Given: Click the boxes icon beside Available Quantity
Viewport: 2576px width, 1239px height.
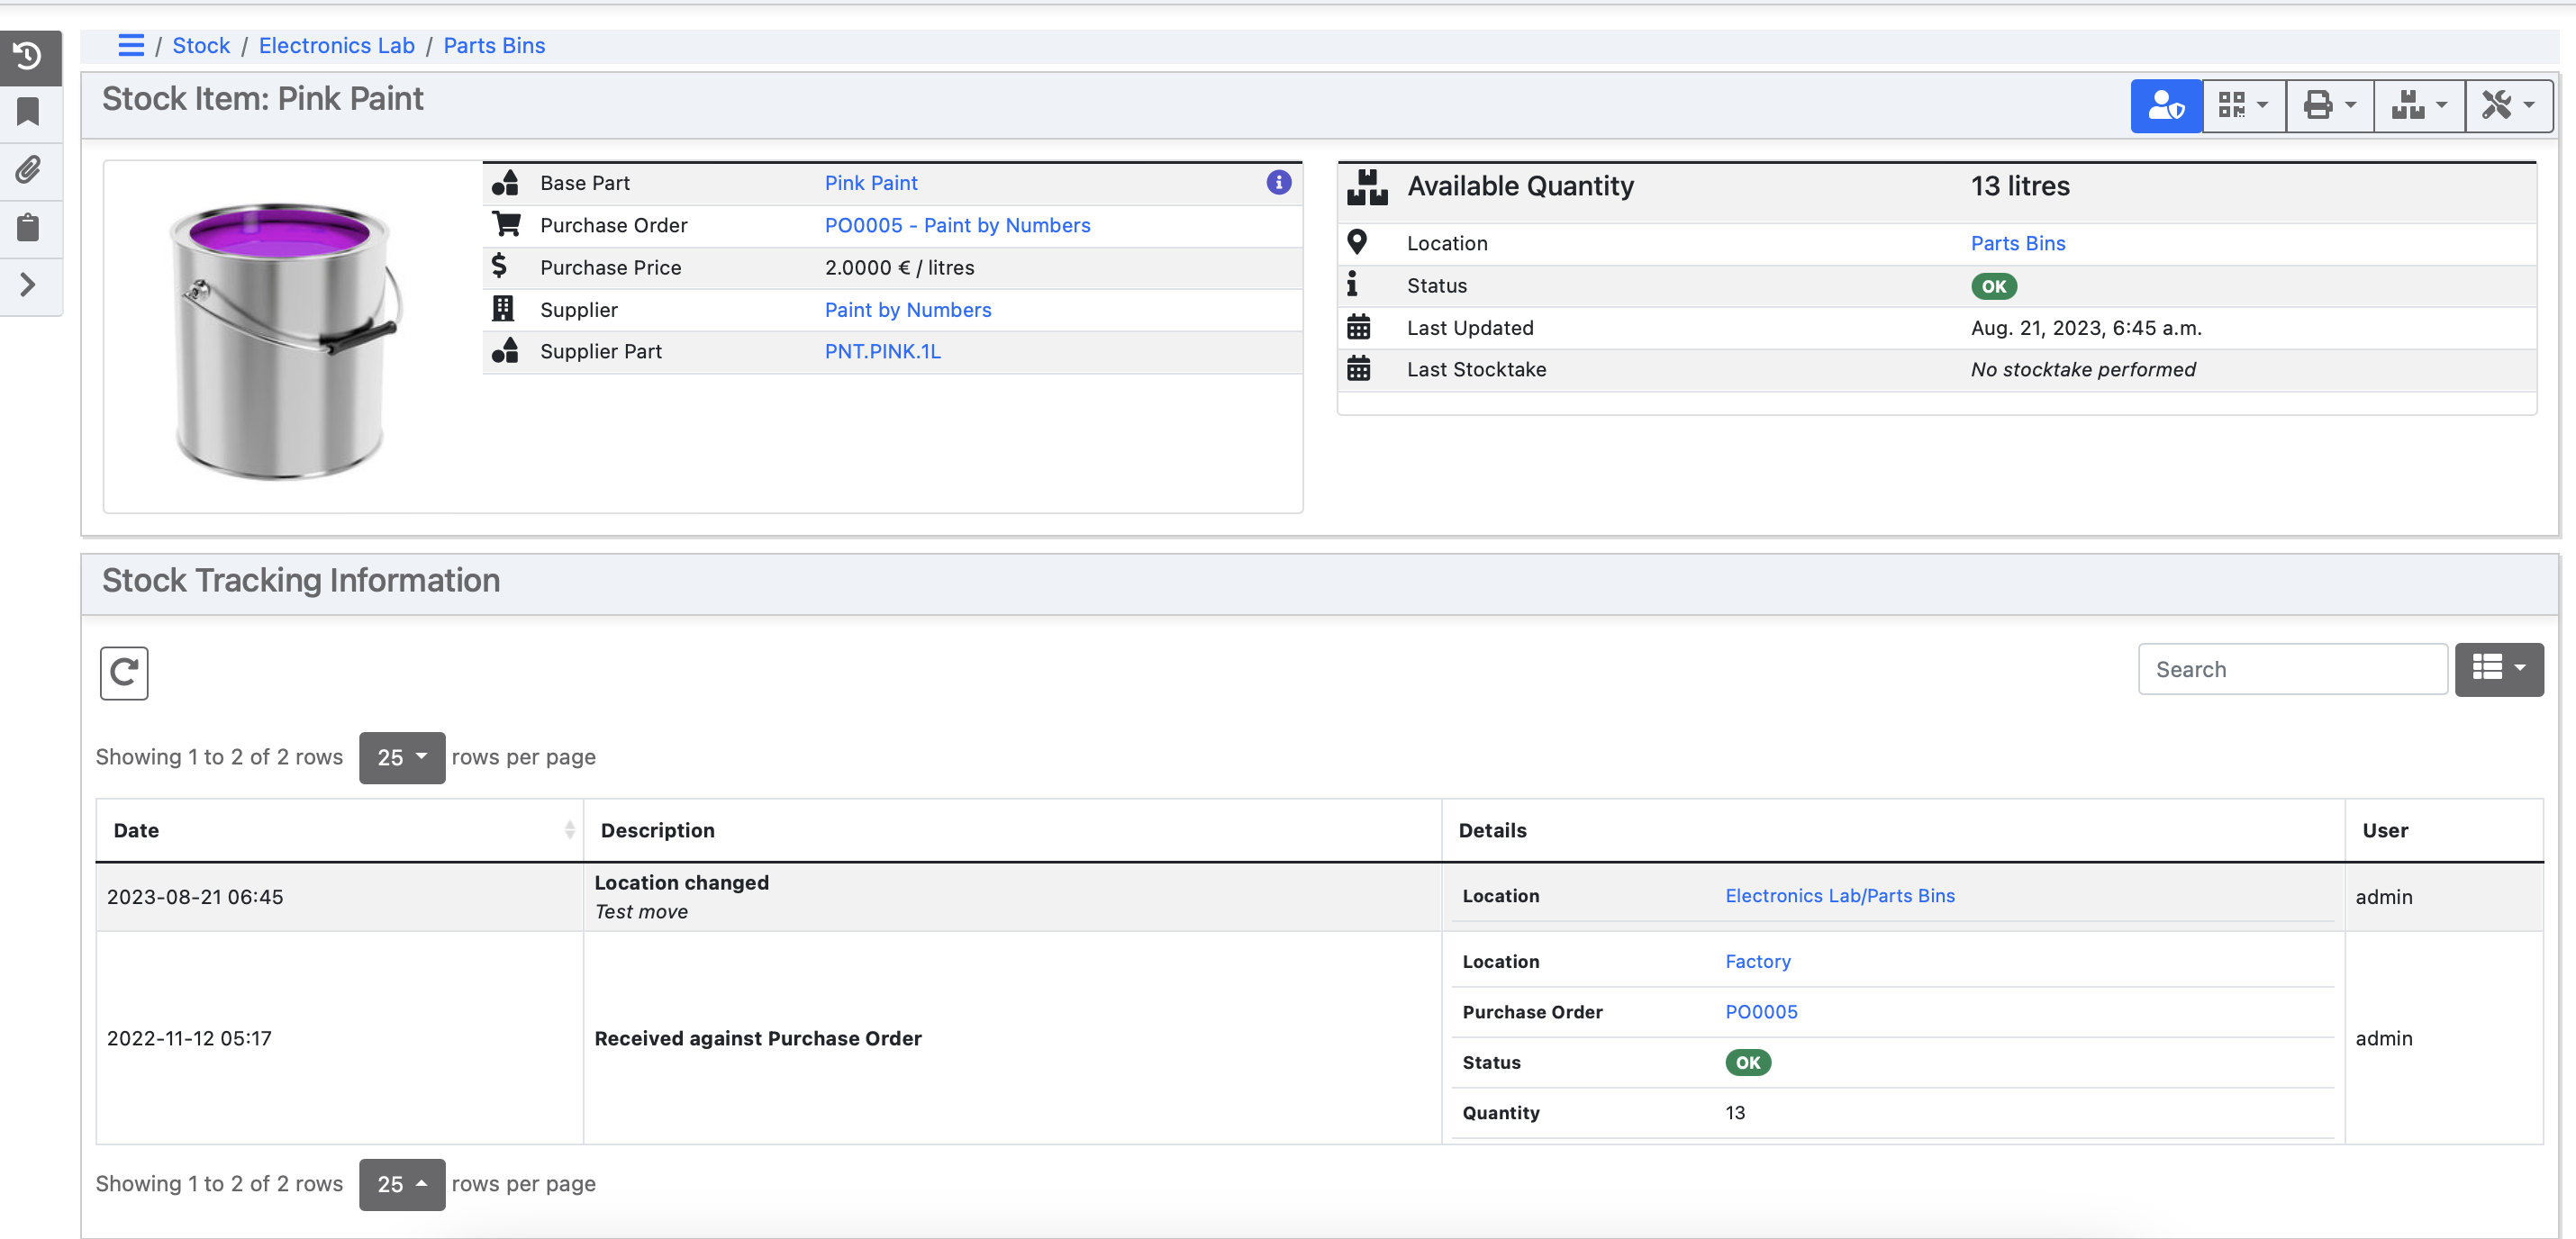Looking at the screenshot, I should point(1367,187).
